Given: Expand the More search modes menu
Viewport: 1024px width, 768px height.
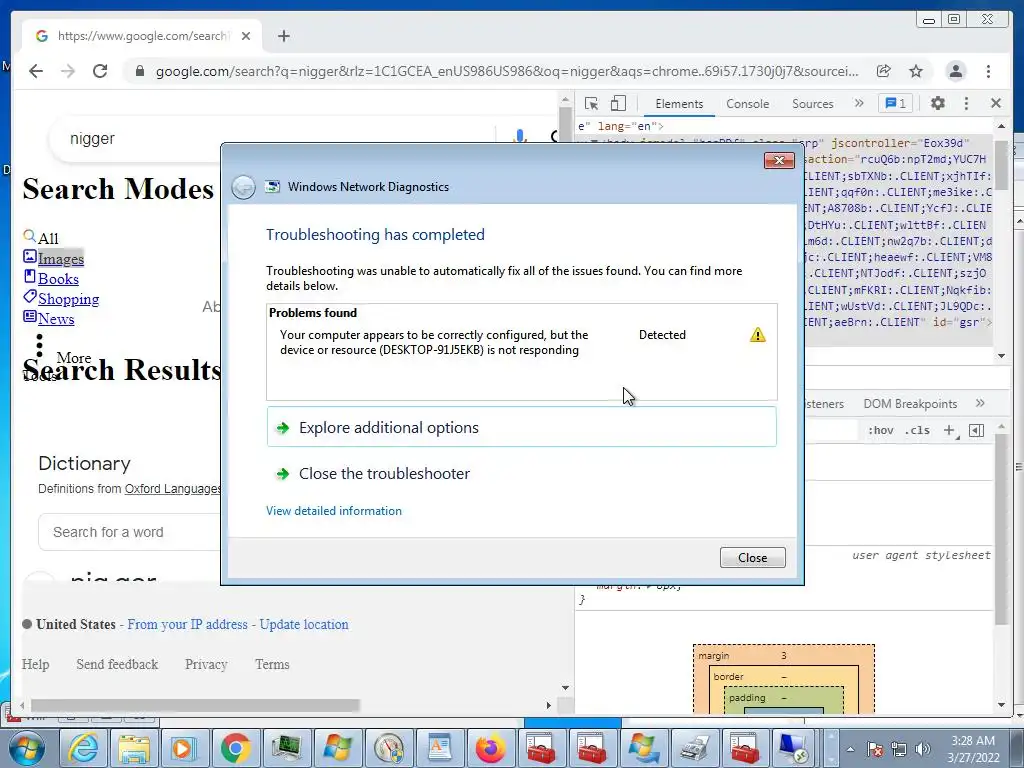Looking at the screenshot, I should pyautogui.click(x=73, y=357).
